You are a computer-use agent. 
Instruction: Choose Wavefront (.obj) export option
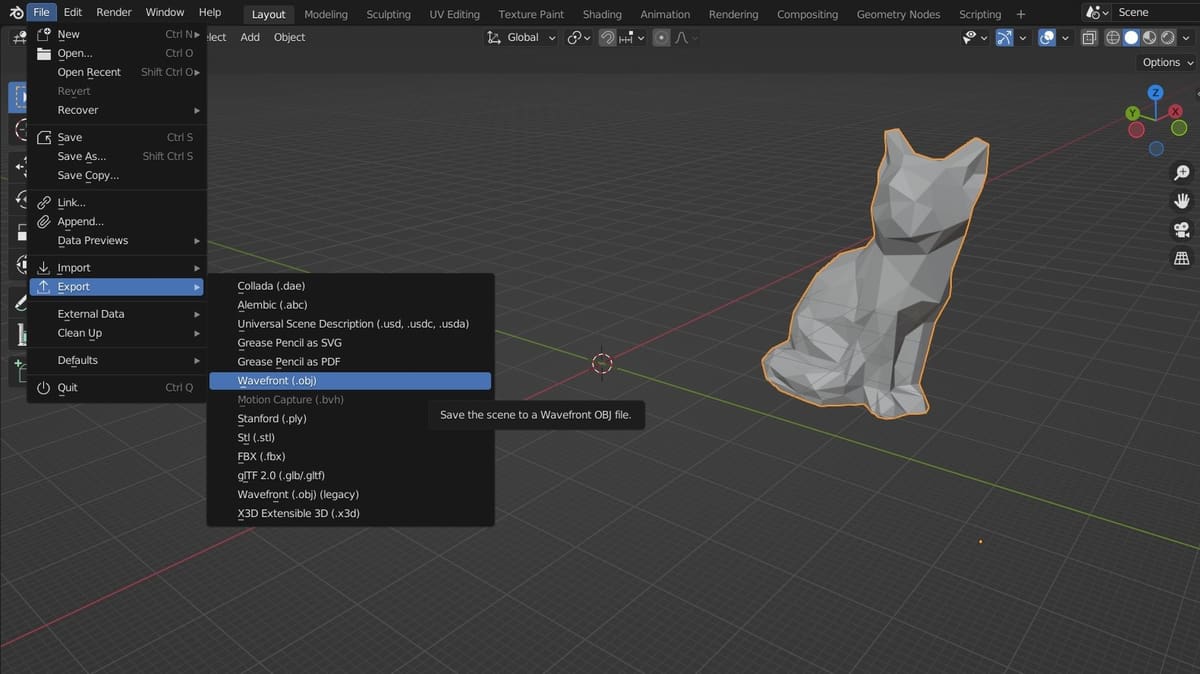(350, 381)
